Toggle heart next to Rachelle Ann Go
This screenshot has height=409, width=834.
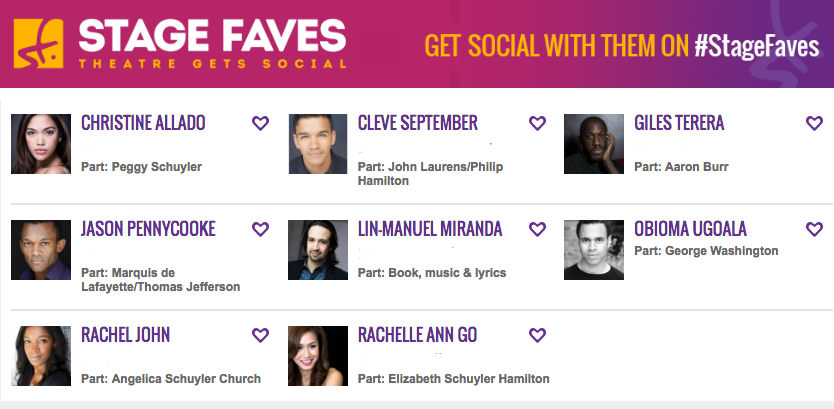point(537,335)
